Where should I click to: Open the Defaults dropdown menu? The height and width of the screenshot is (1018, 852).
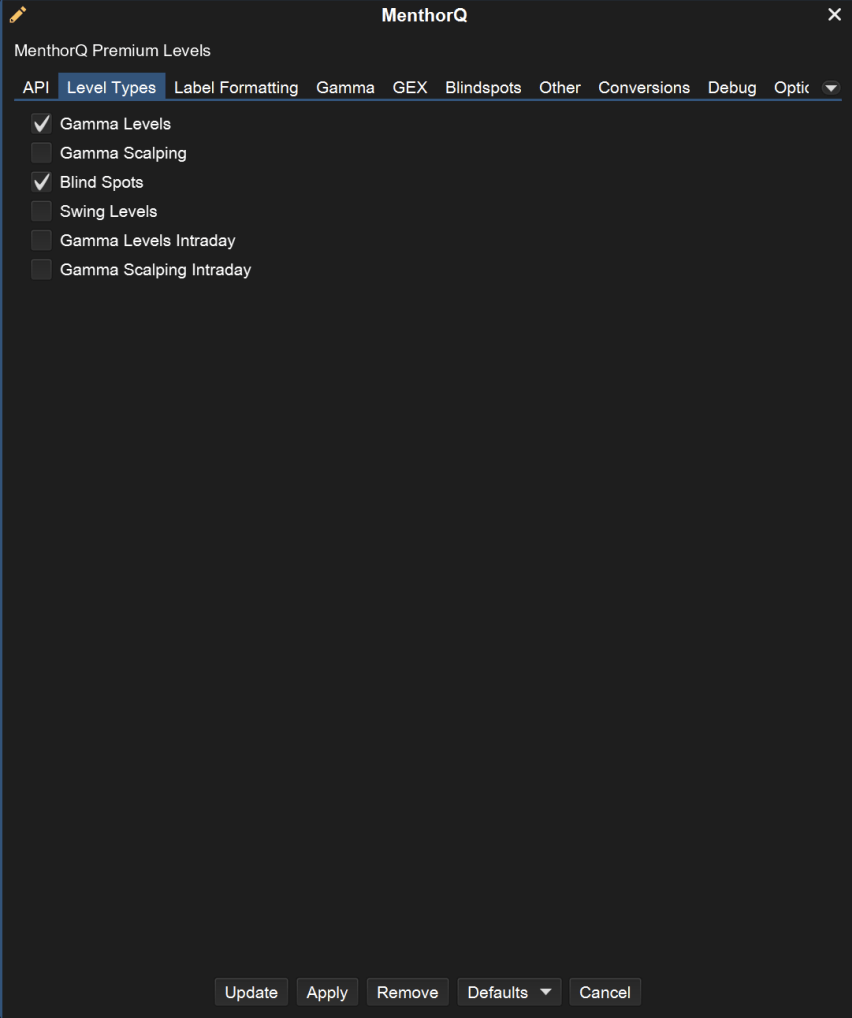tap(508, 992)
